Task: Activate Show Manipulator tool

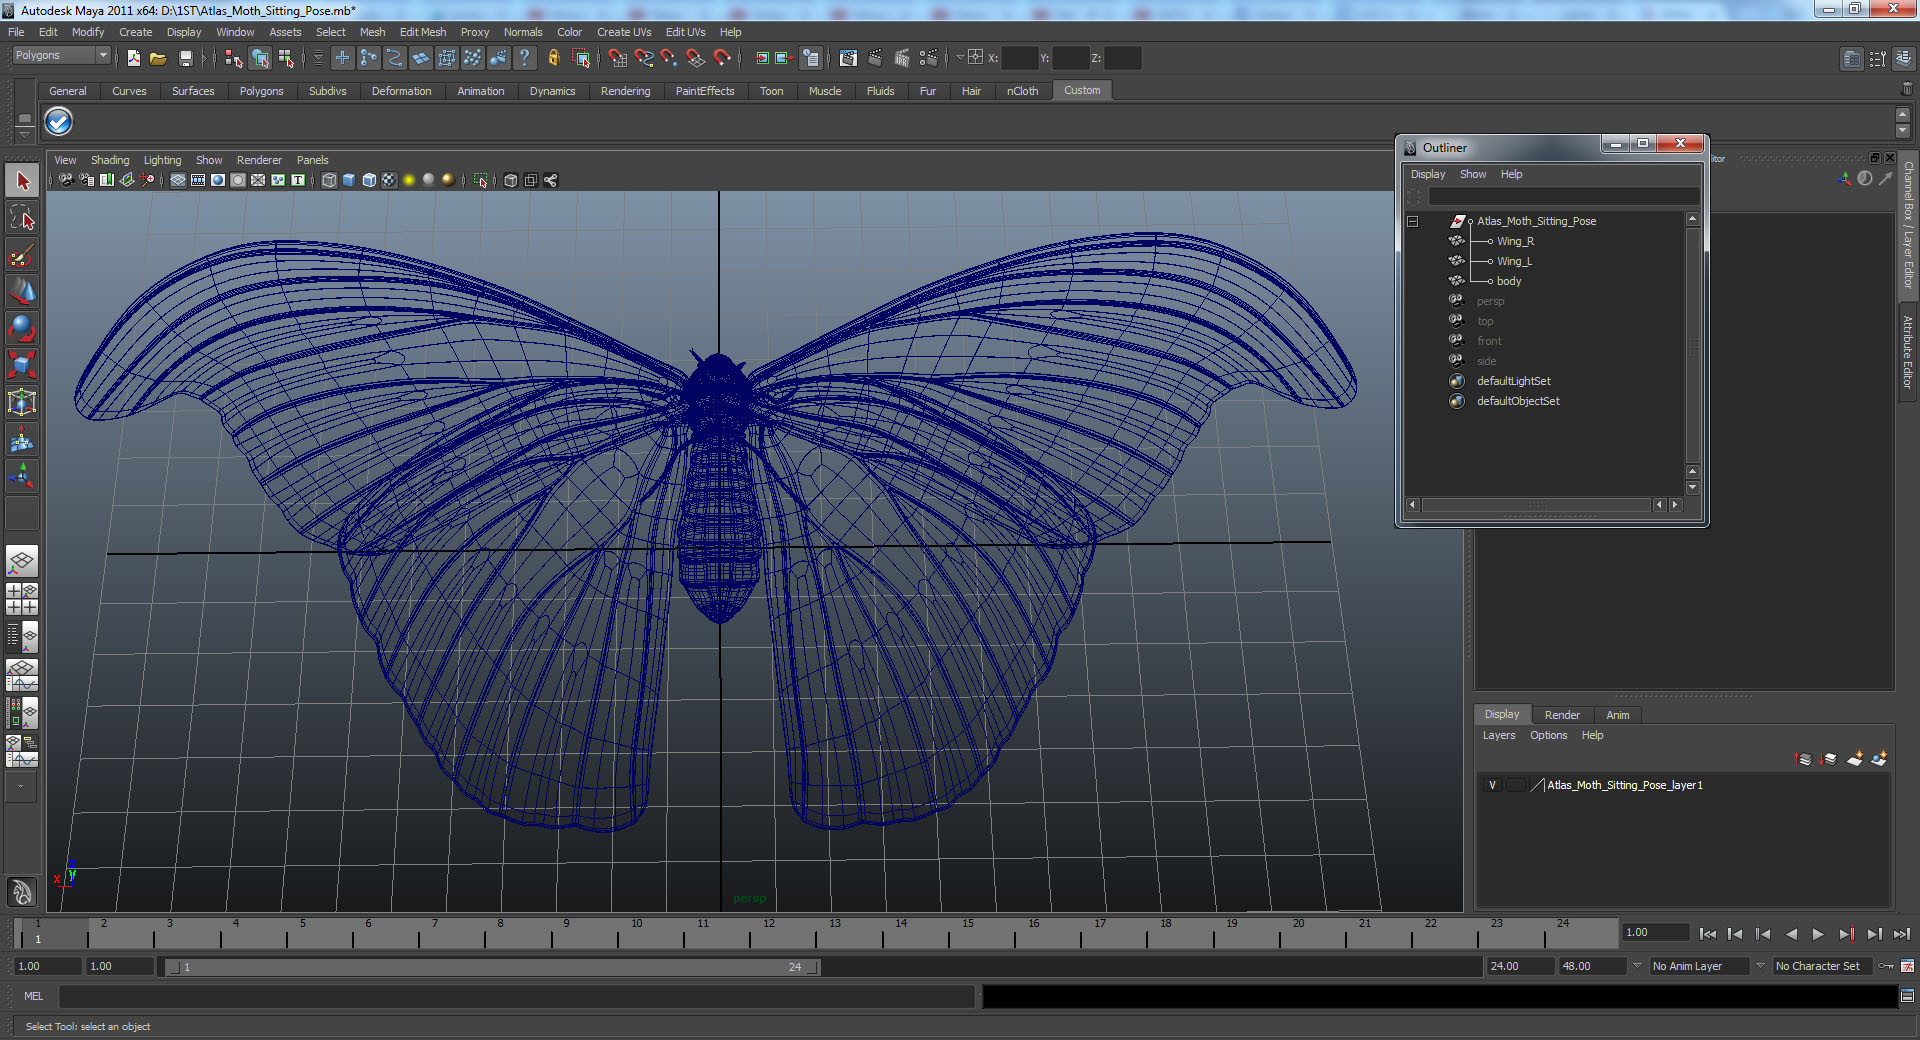Action: (22, 476)
